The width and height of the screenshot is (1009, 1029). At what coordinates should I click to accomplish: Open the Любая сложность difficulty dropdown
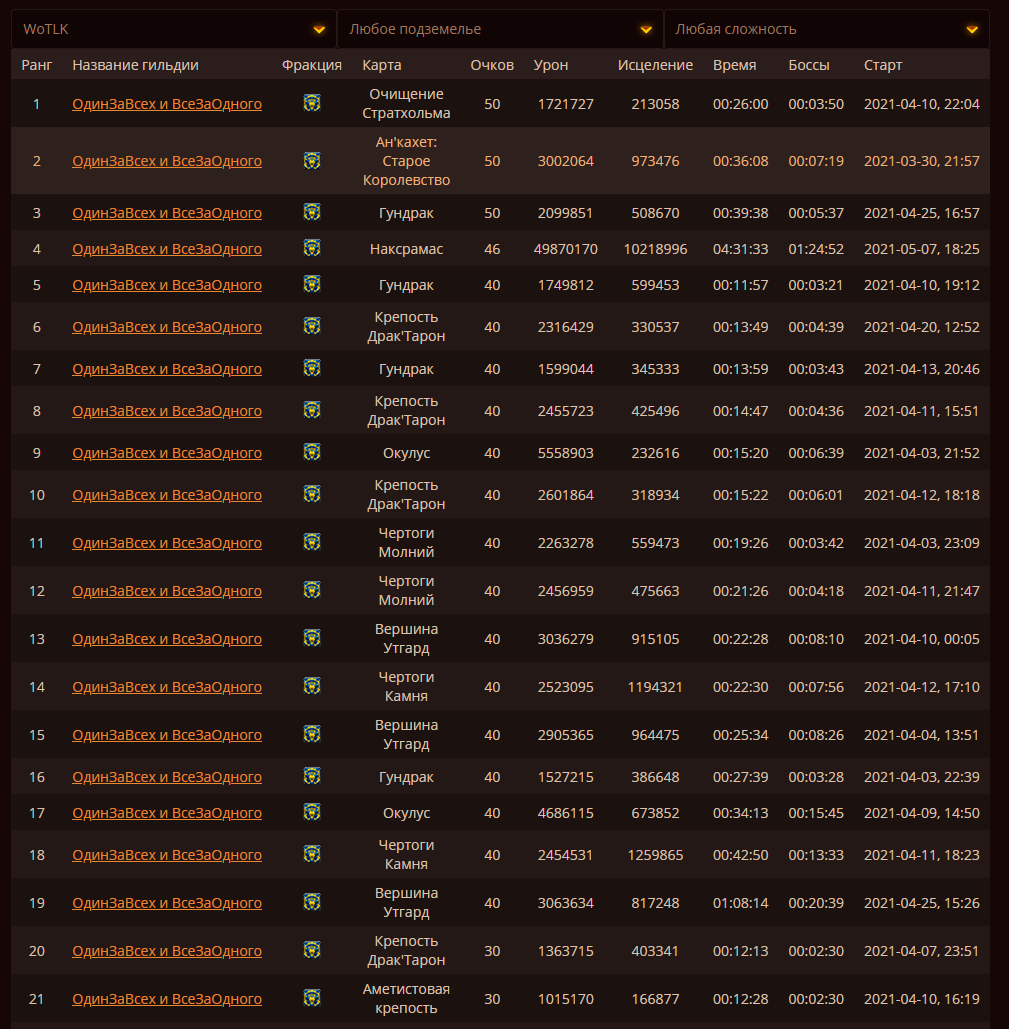tap(826, 30)
